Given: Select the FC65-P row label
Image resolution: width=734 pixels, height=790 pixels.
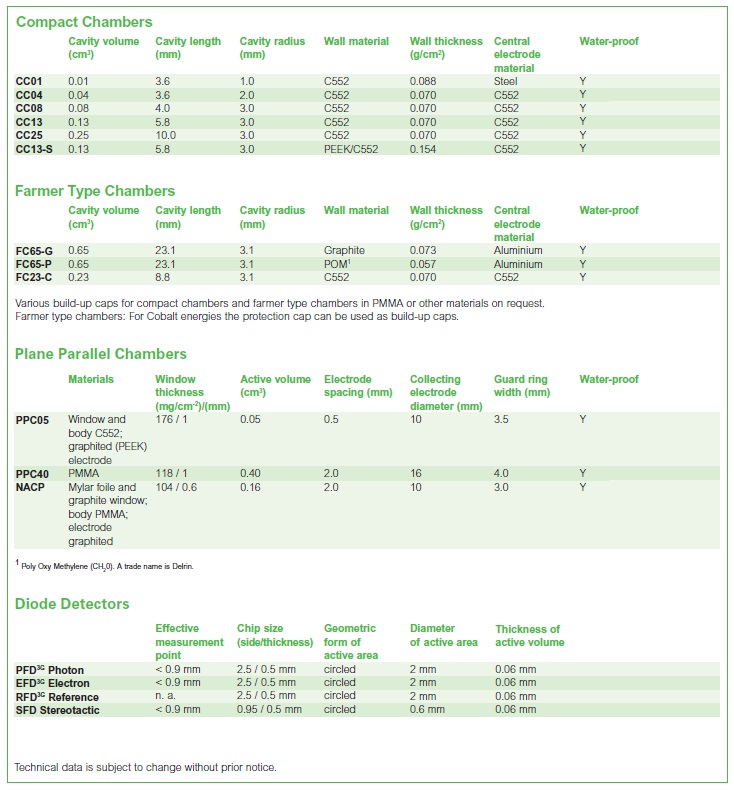Looking at the screenshot, I should click(33, 264).
